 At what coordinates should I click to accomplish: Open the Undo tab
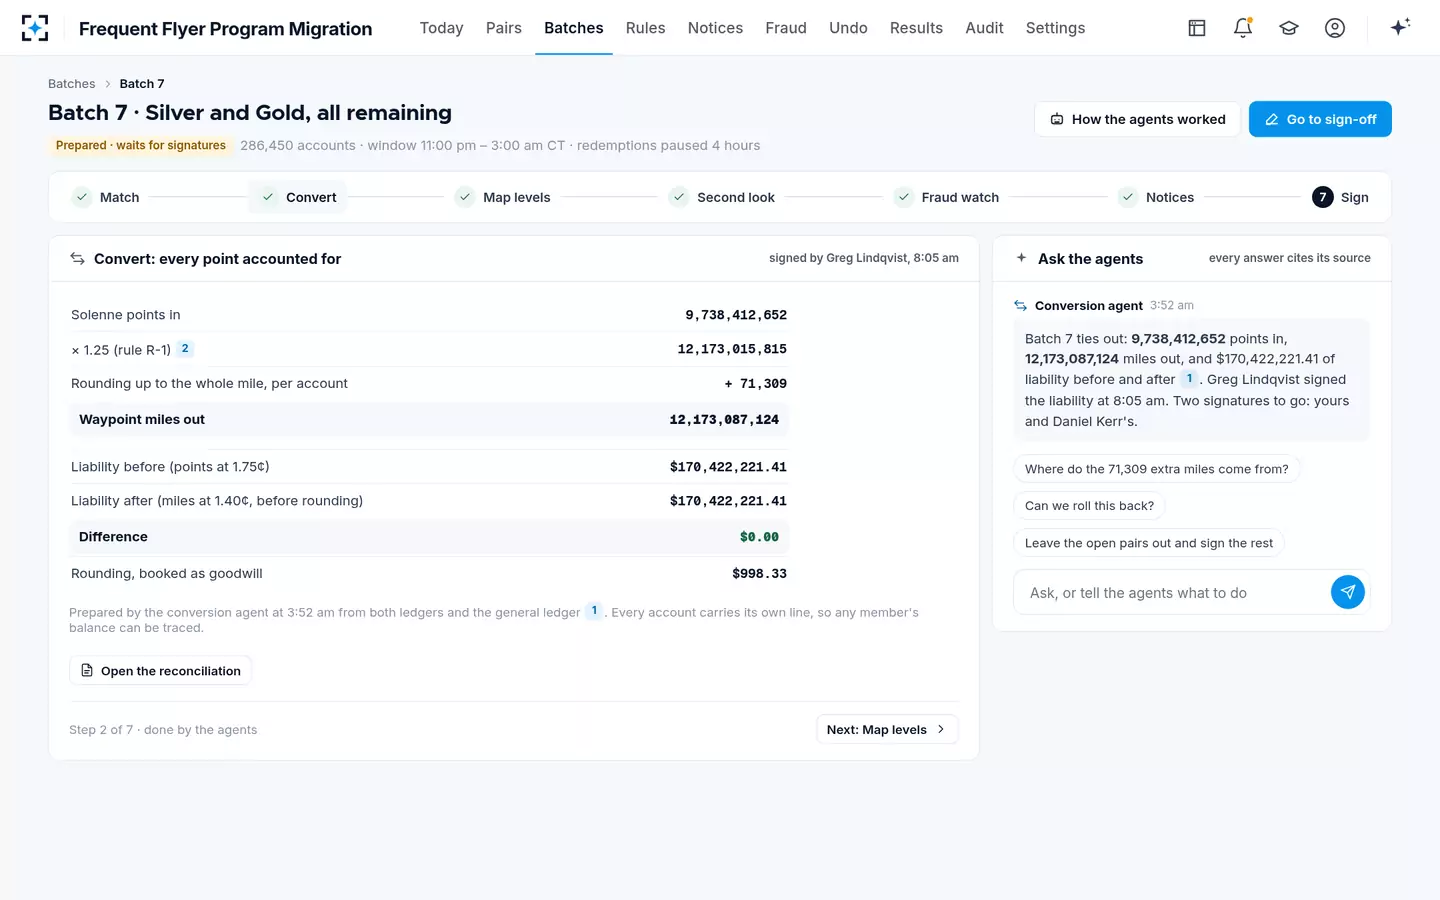click(x=848, y=28)
